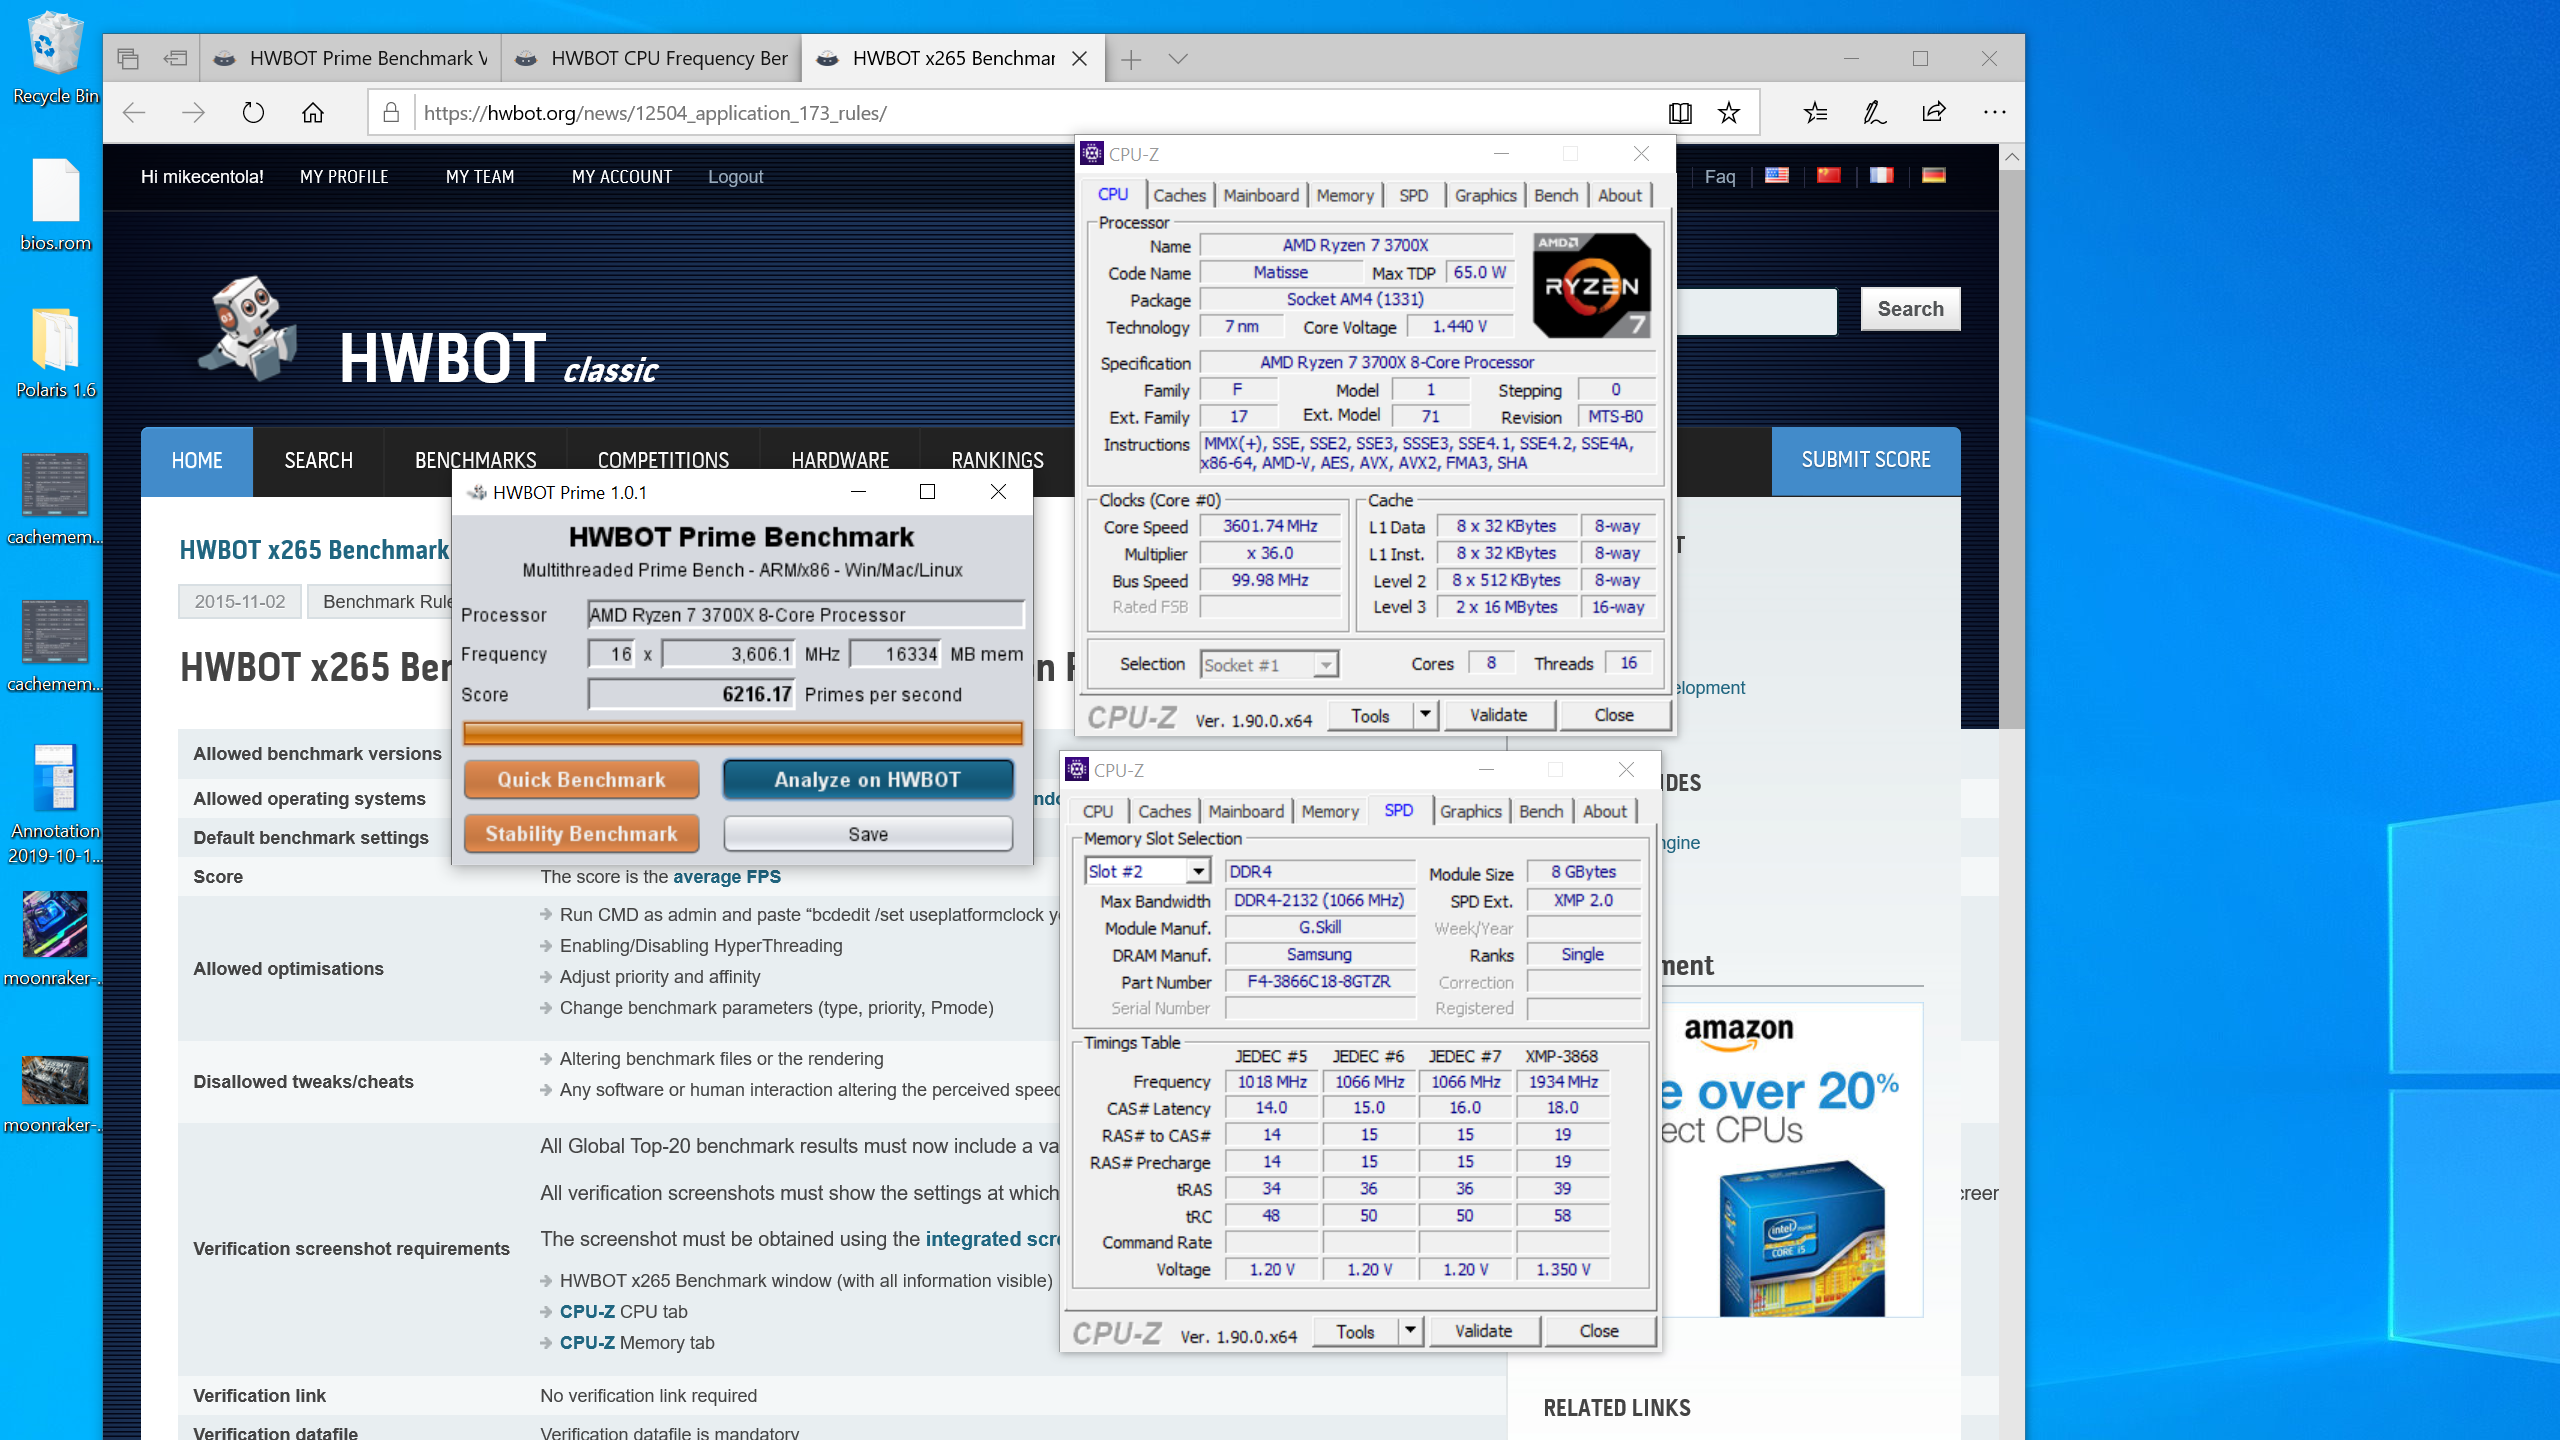Open the HARDWARE navigation menu
This screenshot has width=2560, height=1440.
pyautogui.click(x=840, y=460)
